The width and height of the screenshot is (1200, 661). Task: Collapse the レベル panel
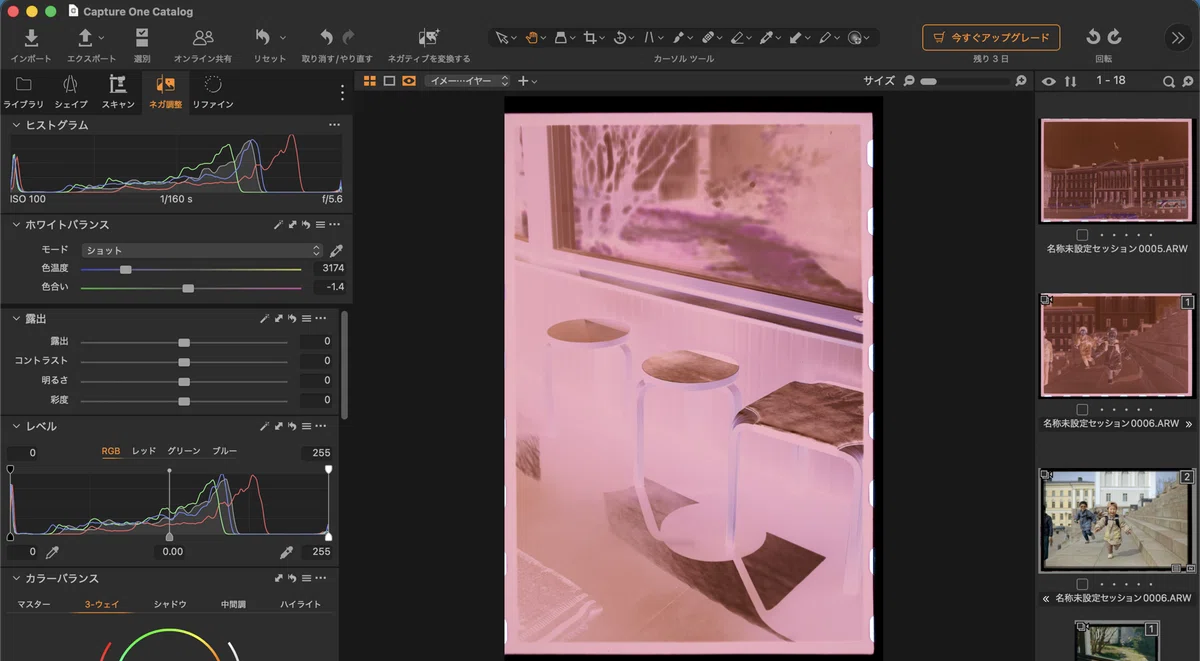(15, 427)
